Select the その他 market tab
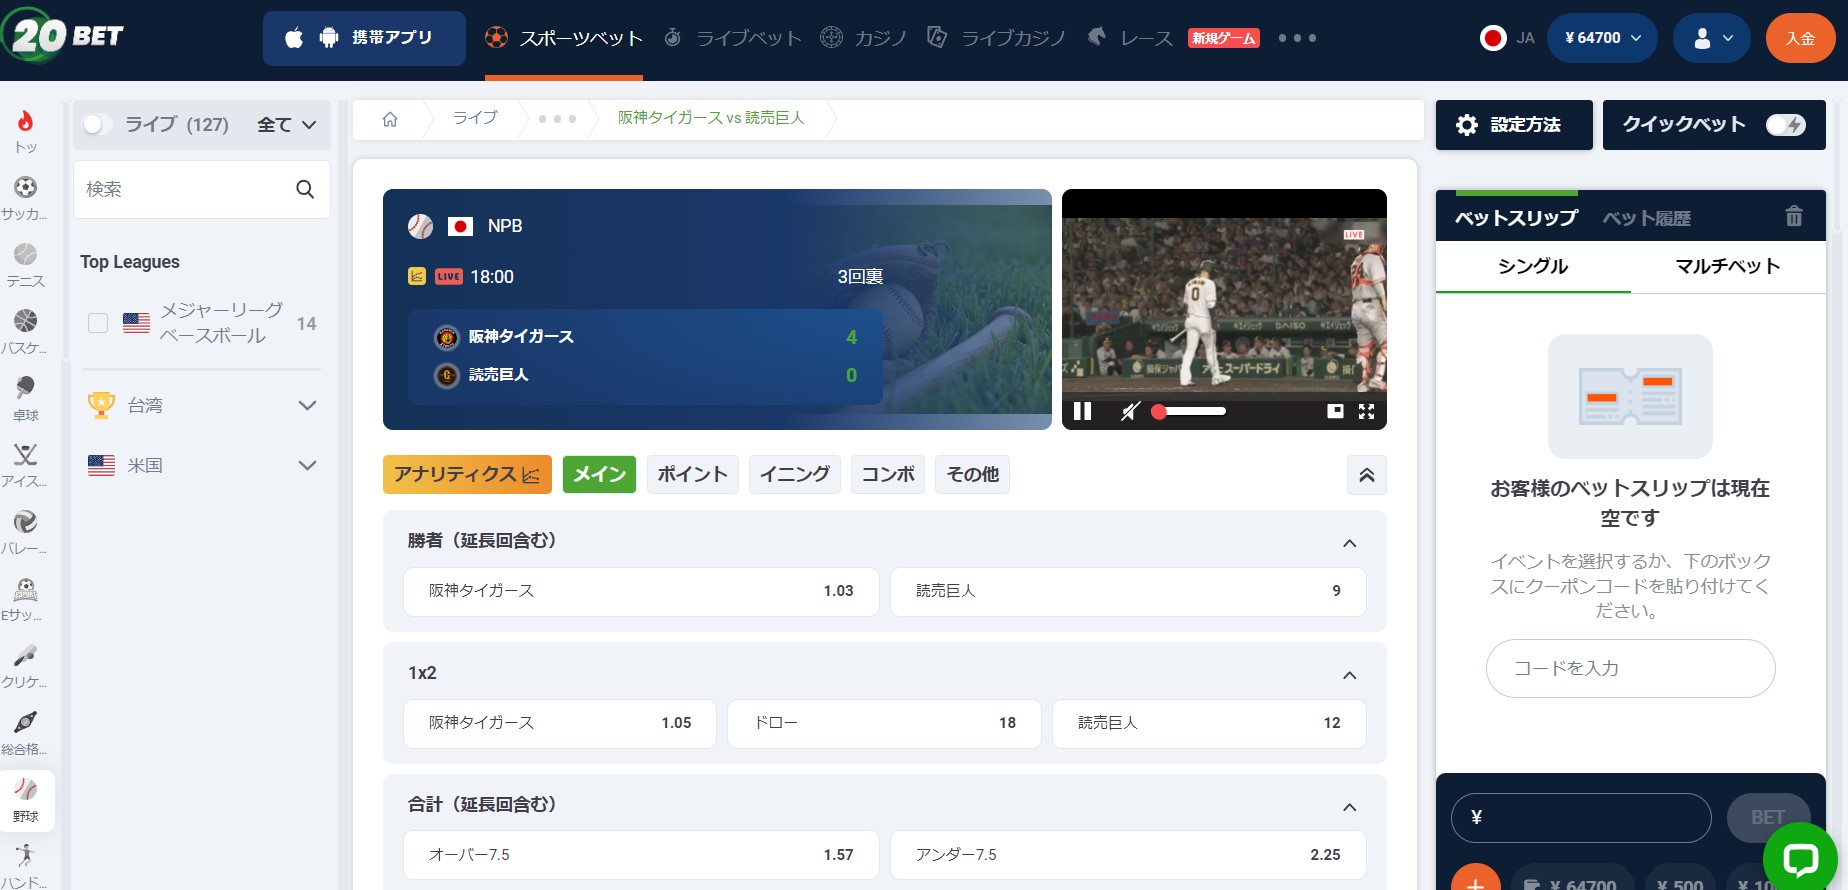Image resolution: width=1848 pixels, height=890 pixels. (x=973, y=474)
